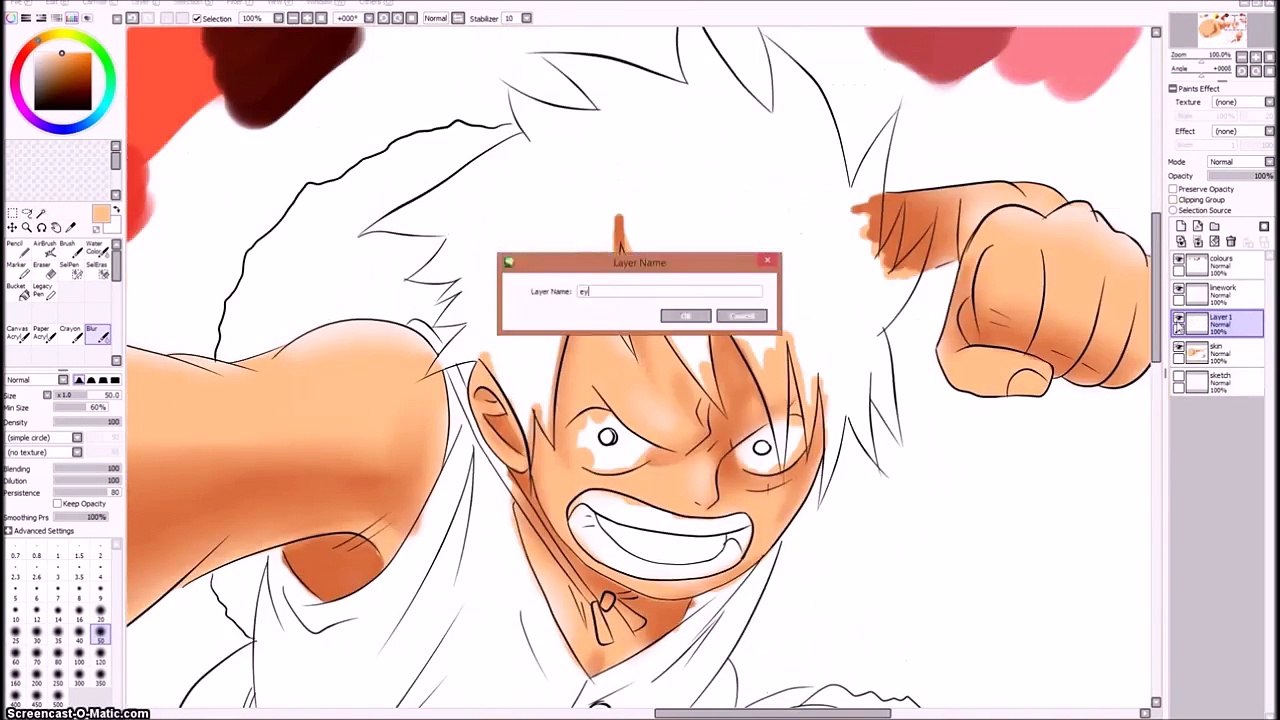Click the navigator canvas thumbnail
Screen dimensions: 1280x720
coord(1221,29)
